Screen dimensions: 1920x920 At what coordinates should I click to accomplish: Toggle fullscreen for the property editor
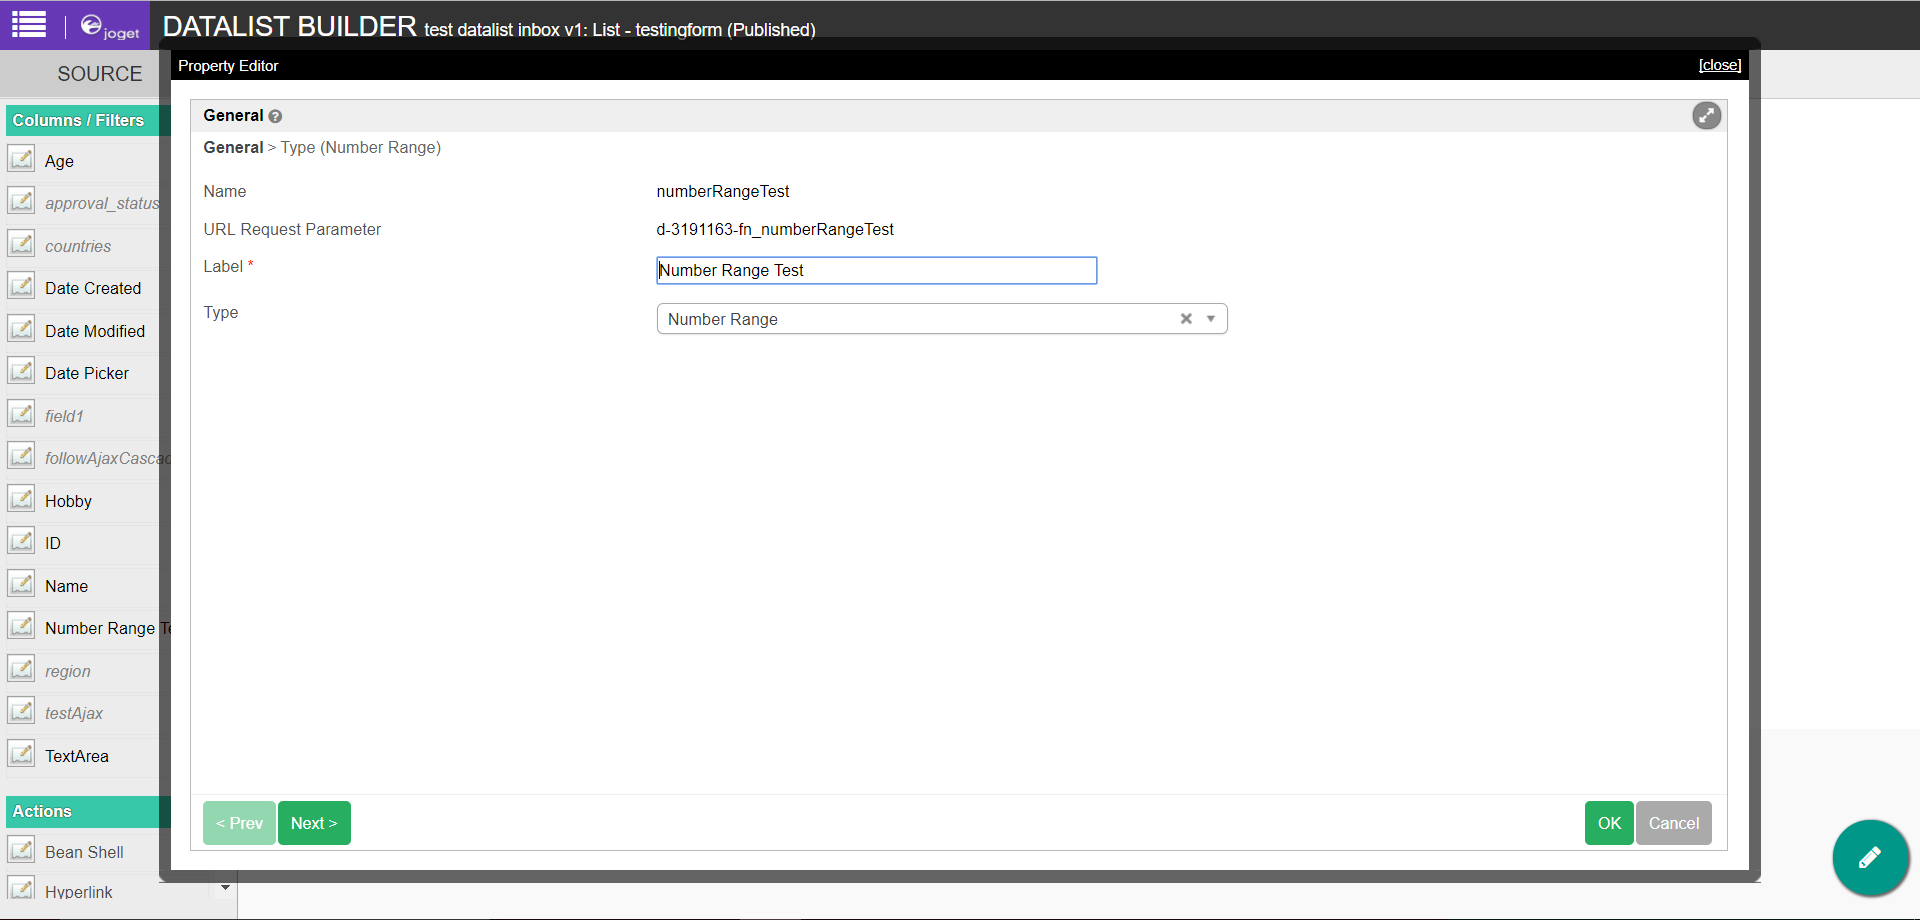tap(1706, 116)
